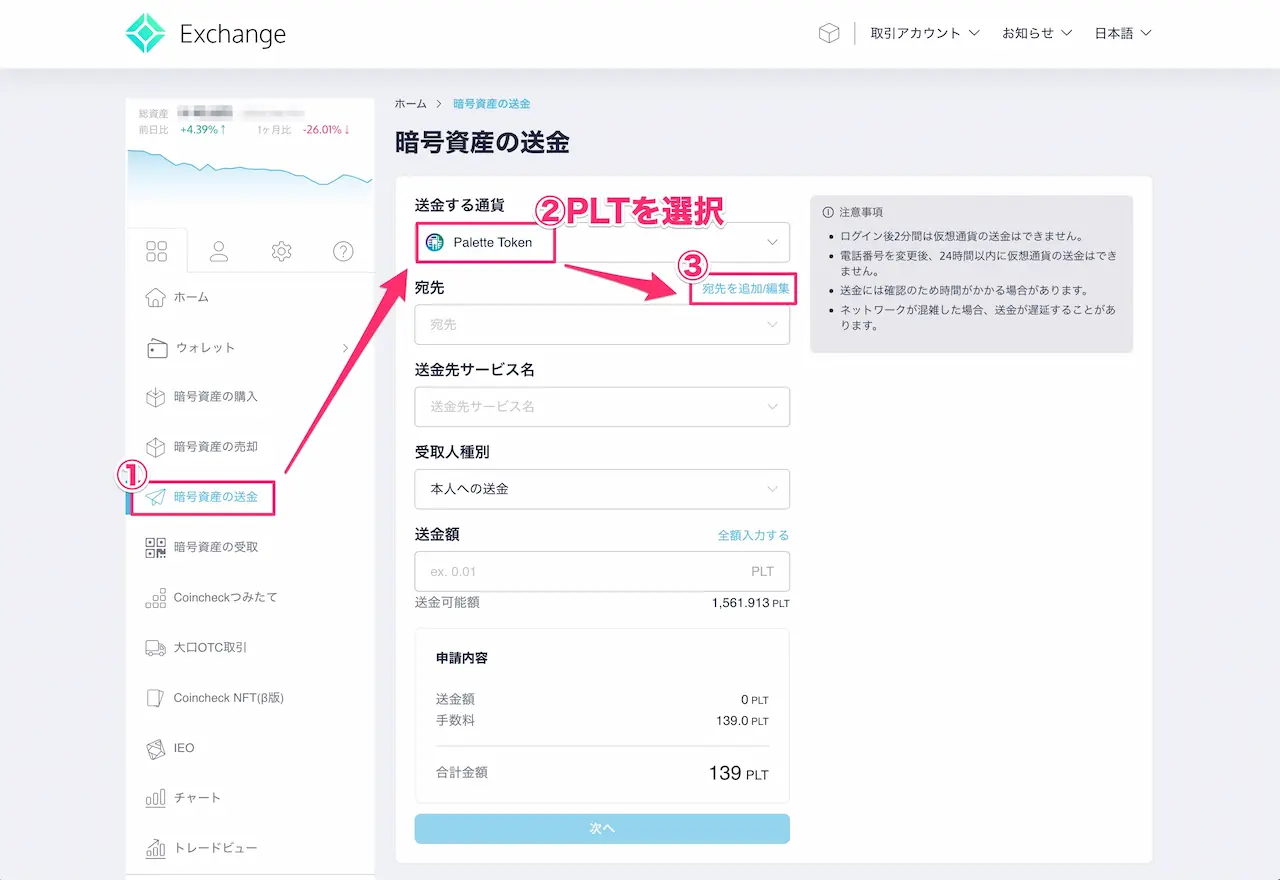Click the 暗号資産の売却 cube icon
Screen dimensions: 1280x880
point(155,447)
